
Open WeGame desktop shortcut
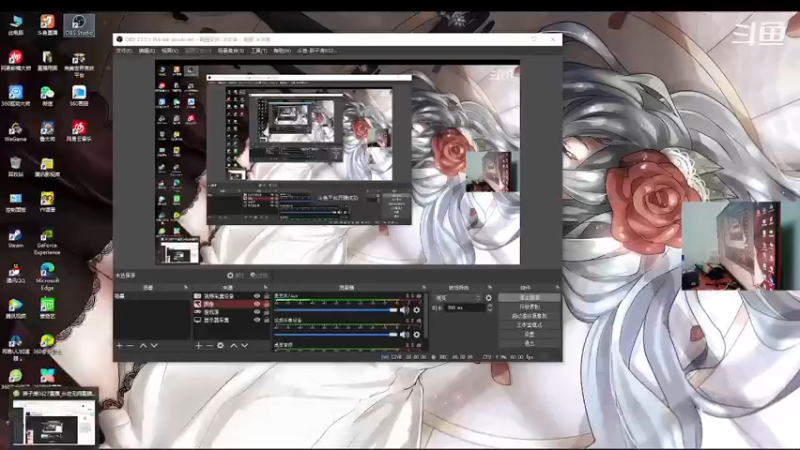point(15,132)
